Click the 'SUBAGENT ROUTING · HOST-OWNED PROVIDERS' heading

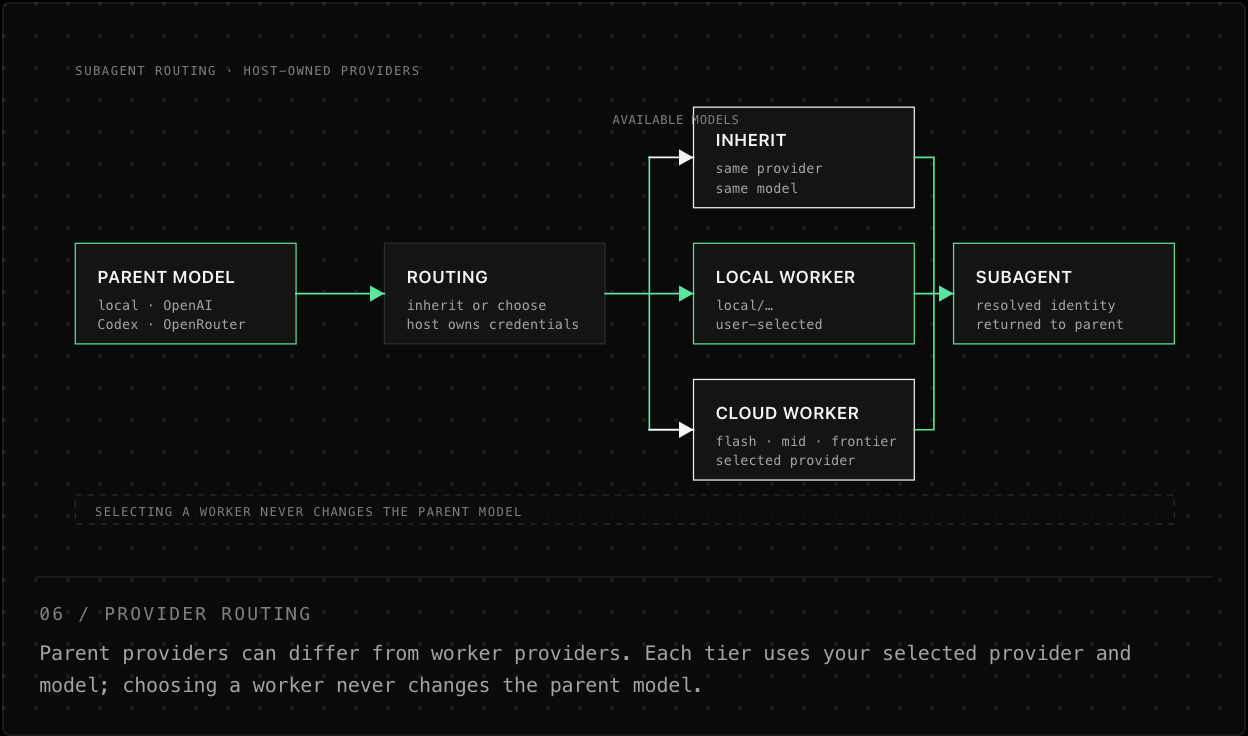[248, 71]
